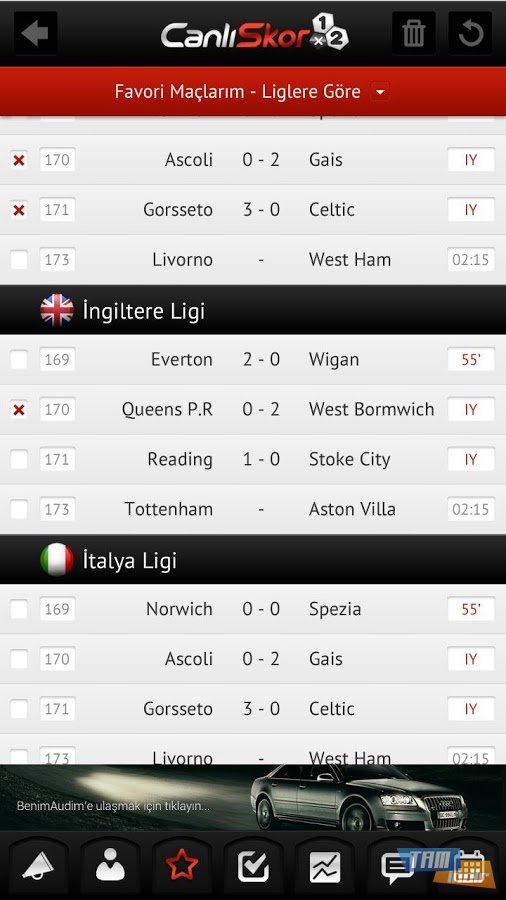The width and height of the screenshot is (506, 900).
Task: Uncheck the Gorsseto vs Celtic marked checkbox
Action: pos(19,210)
